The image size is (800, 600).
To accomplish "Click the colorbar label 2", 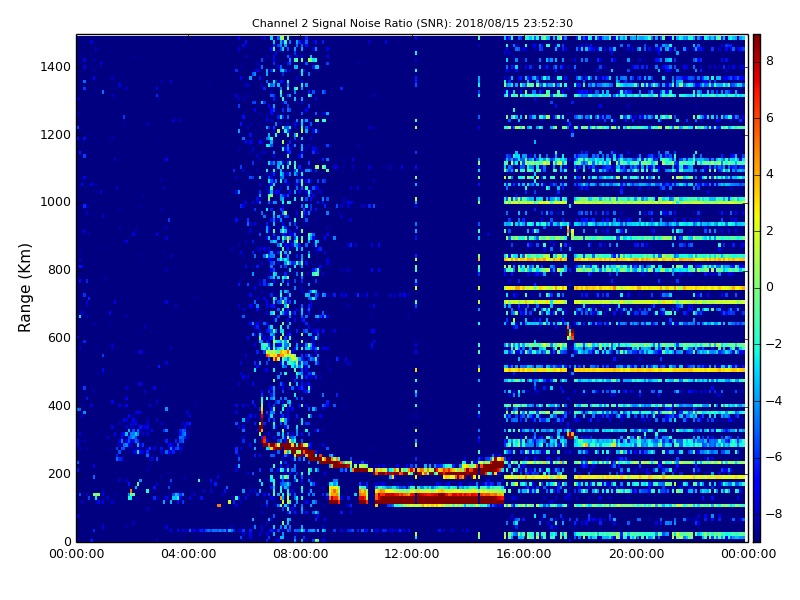I will (x=770, y=231).
